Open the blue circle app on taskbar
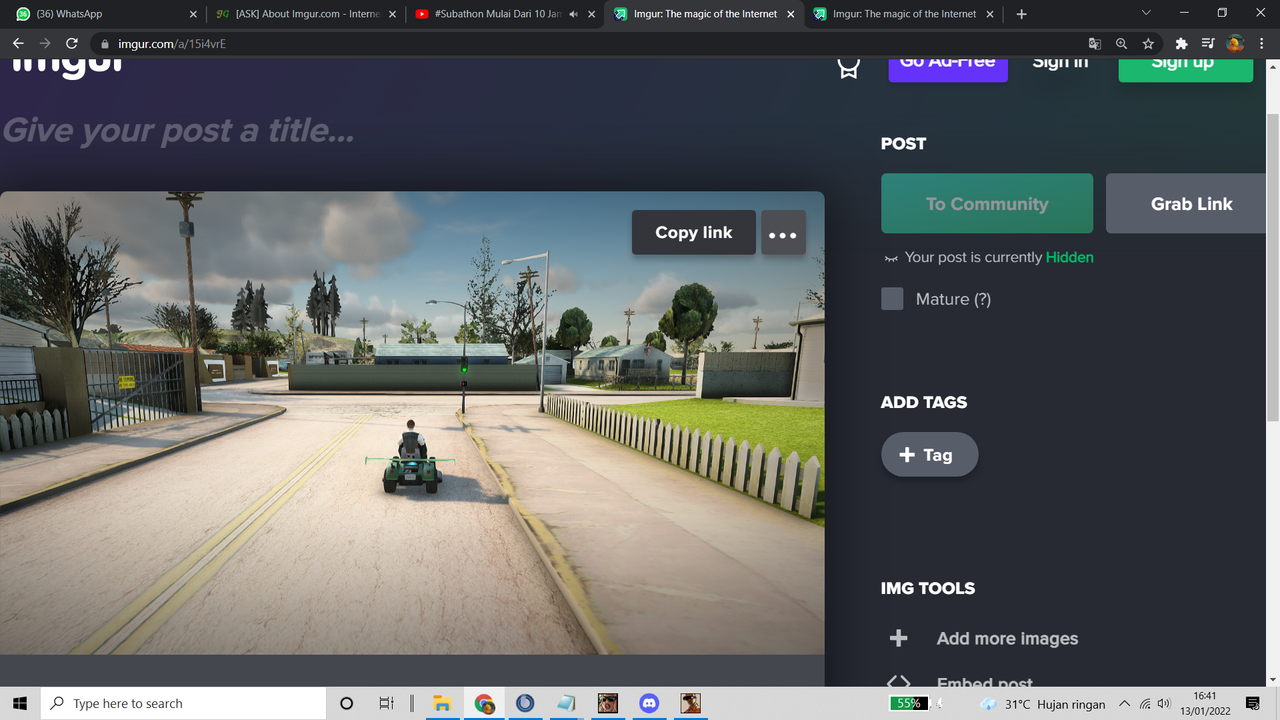The width and height of the screenshot is (1280, 720). click(x=525, y=703)
